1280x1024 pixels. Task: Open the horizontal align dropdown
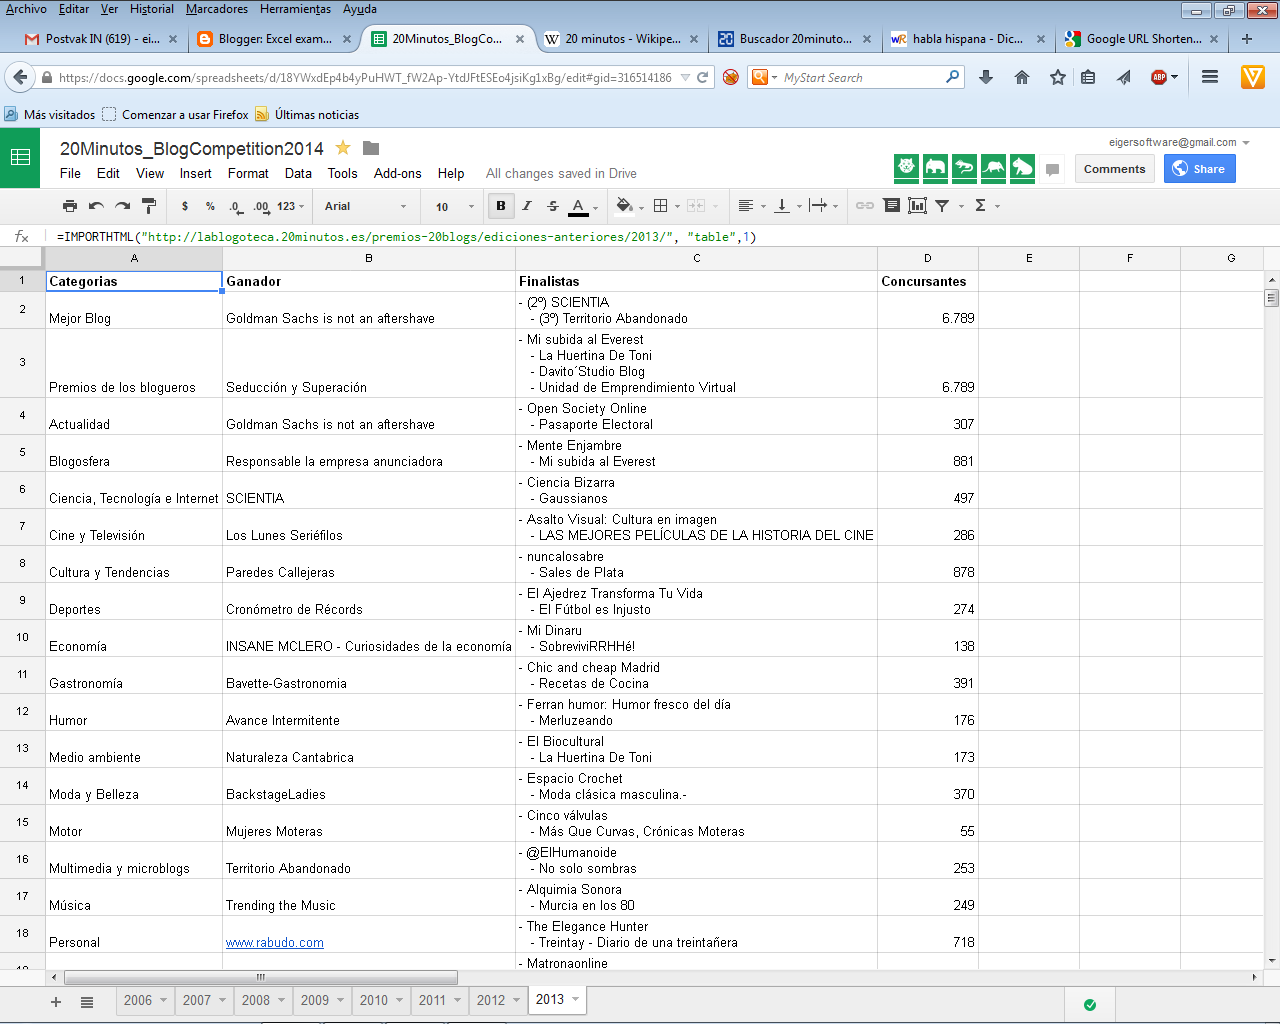(x=752, y=206)
